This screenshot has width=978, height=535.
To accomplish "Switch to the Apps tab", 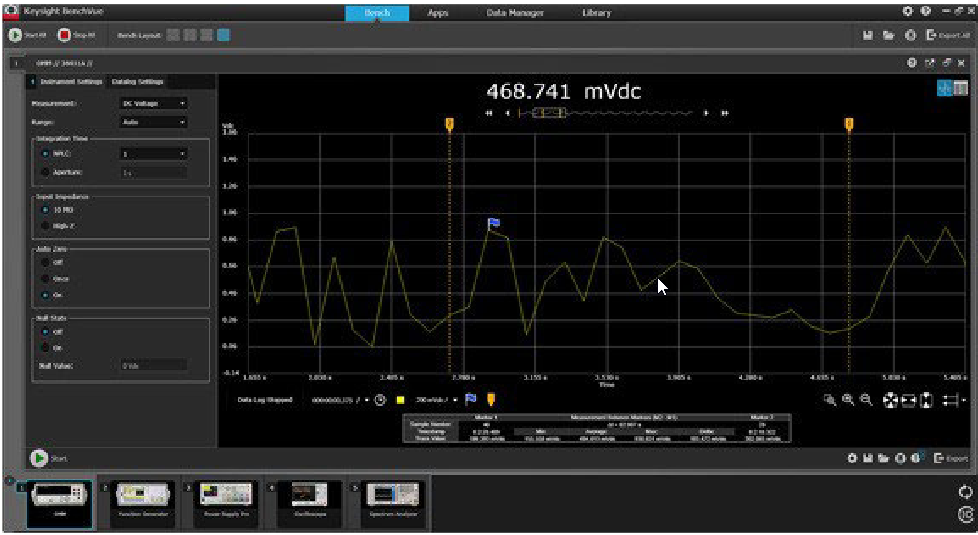I will tap(437, 13).
